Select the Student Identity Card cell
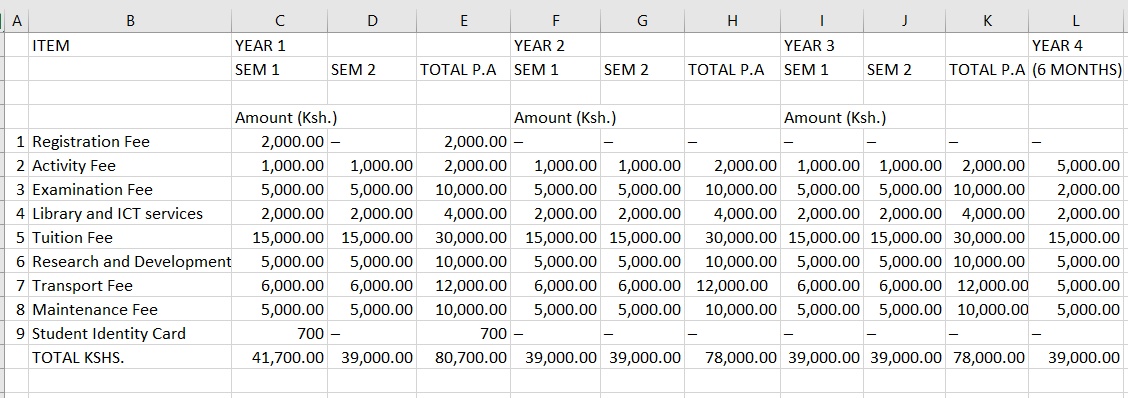Screen dimensions: 1128x398 click(129, 333)
